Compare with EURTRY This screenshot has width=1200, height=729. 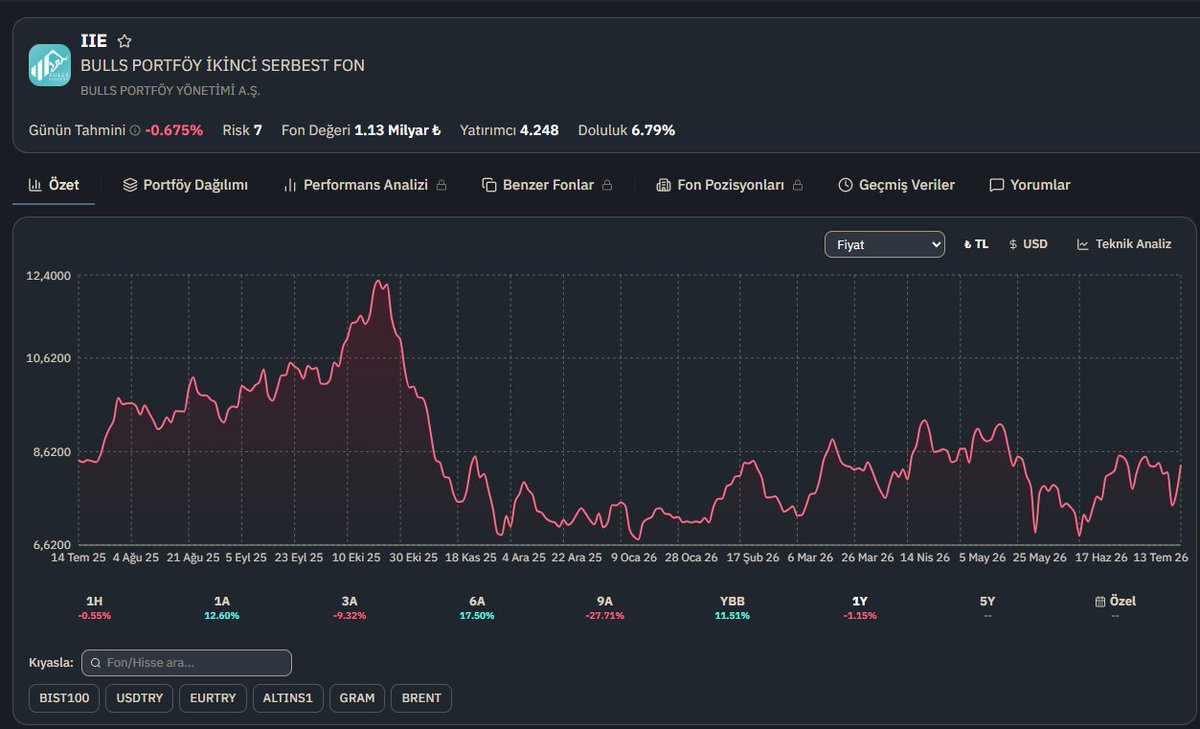point(213,698)
